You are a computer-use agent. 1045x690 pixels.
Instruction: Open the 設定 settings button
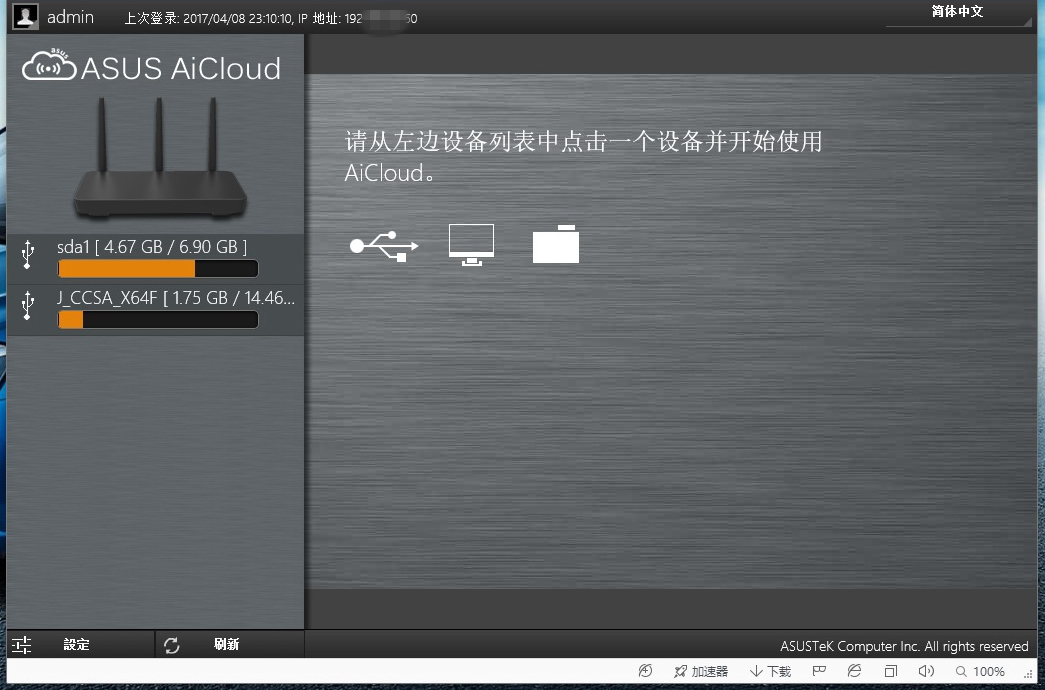[80, 645]
